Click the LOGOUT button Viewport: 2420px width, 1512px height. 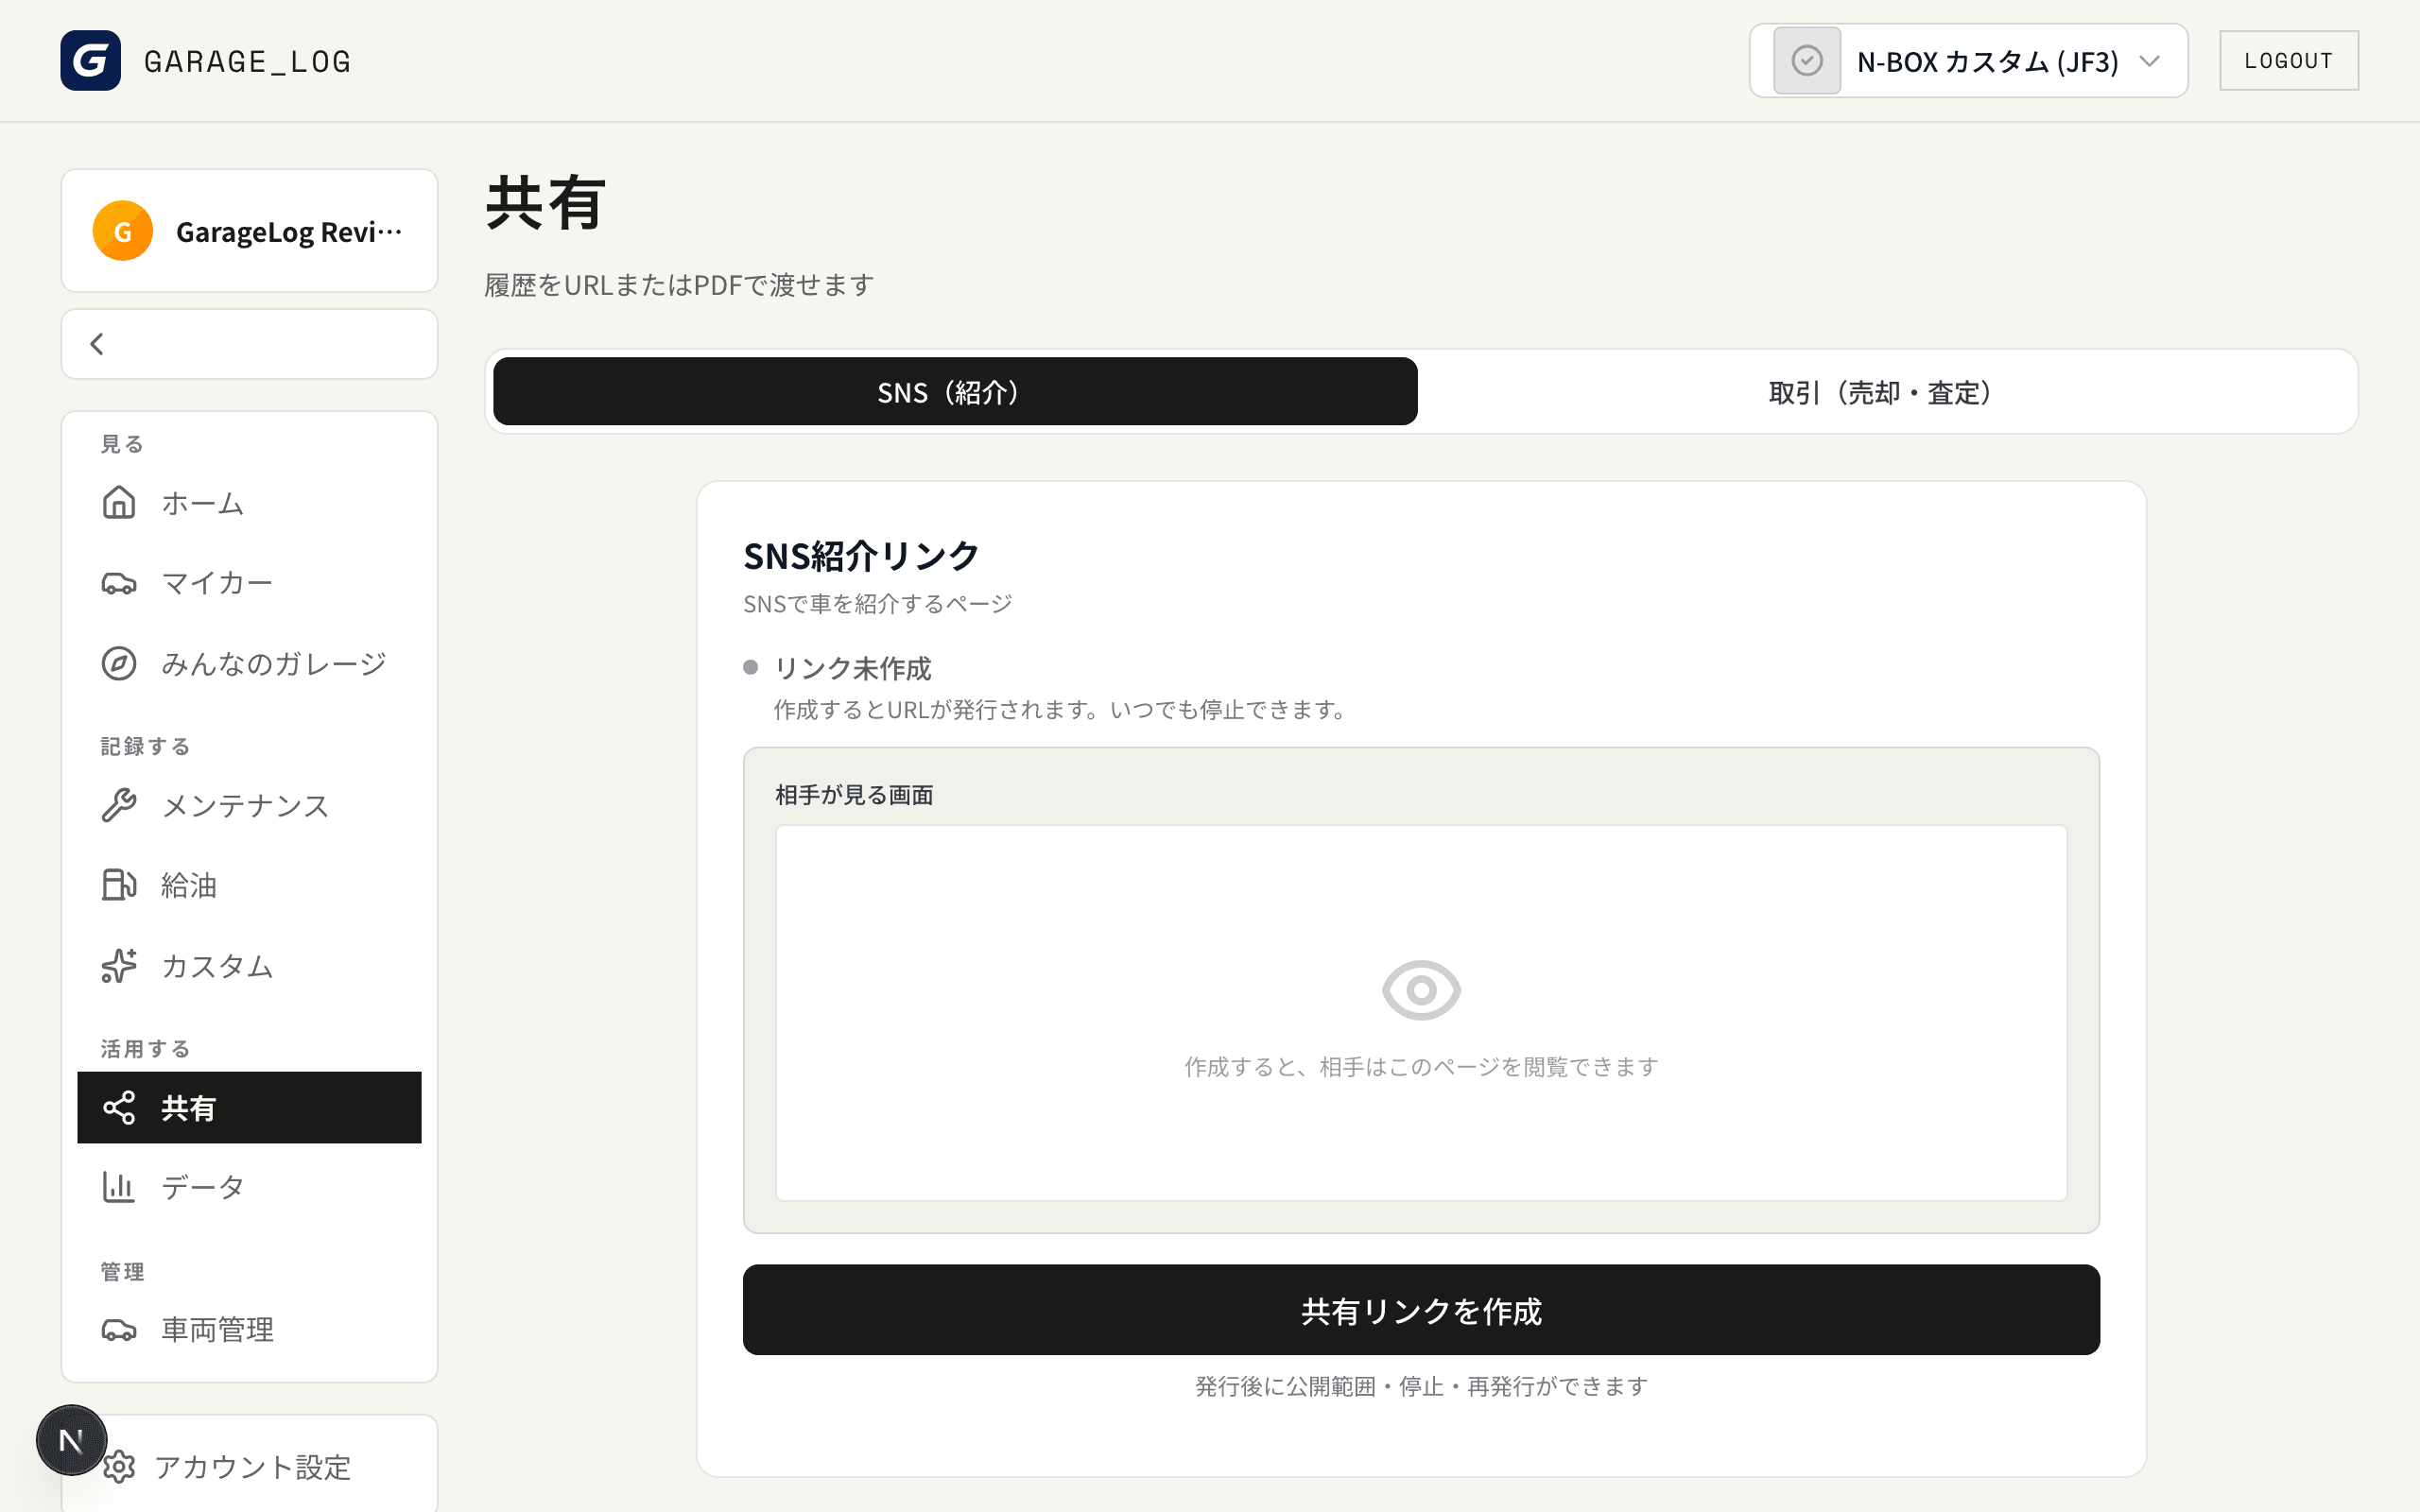[x=2288, y=61]
